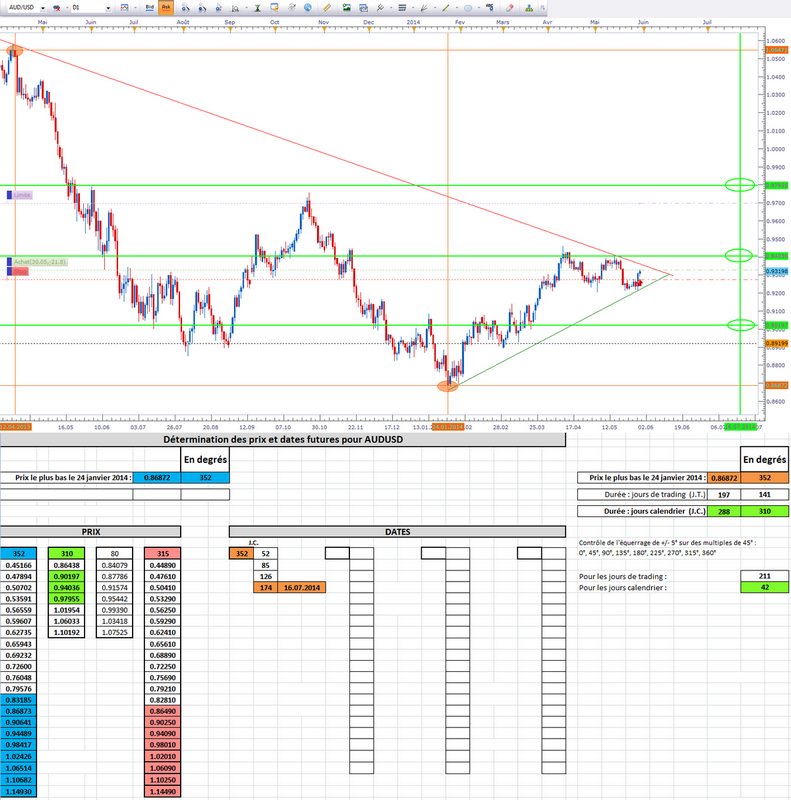Click the horizontal lines icon

tap(402, 8)
